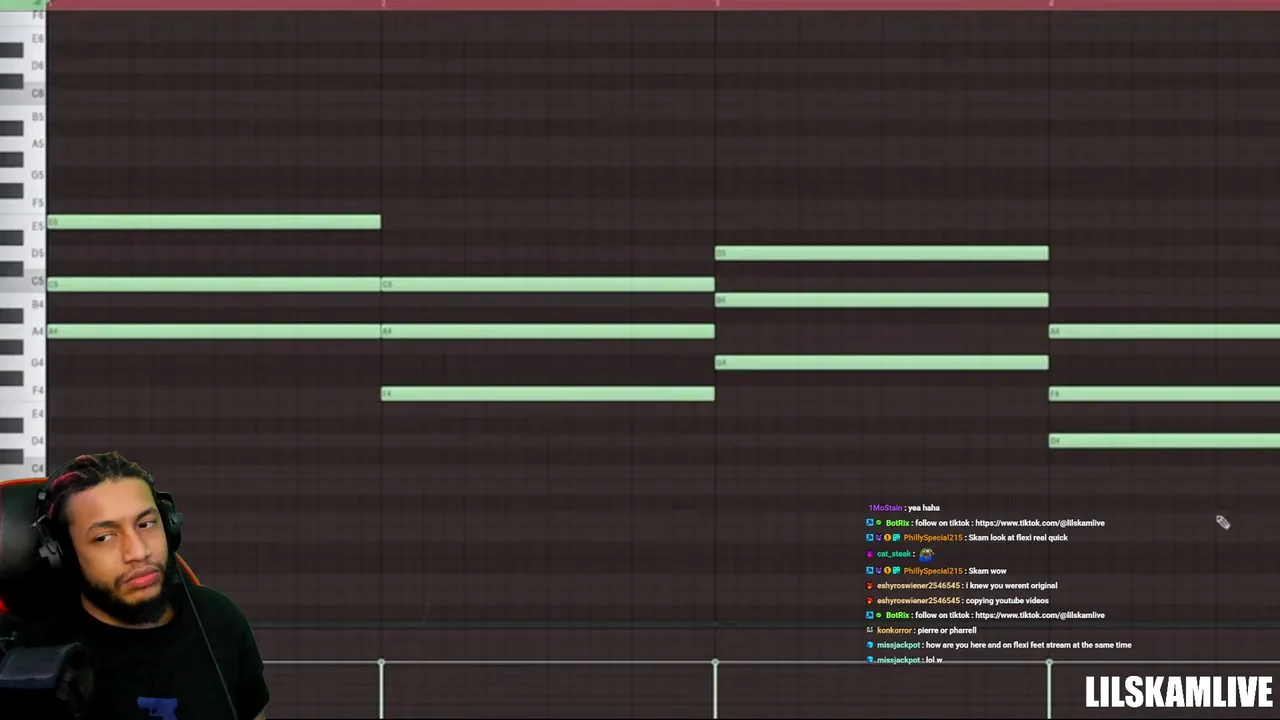Select the C5 note starting at bar one
1280x720 pixels.
[214, 284]
